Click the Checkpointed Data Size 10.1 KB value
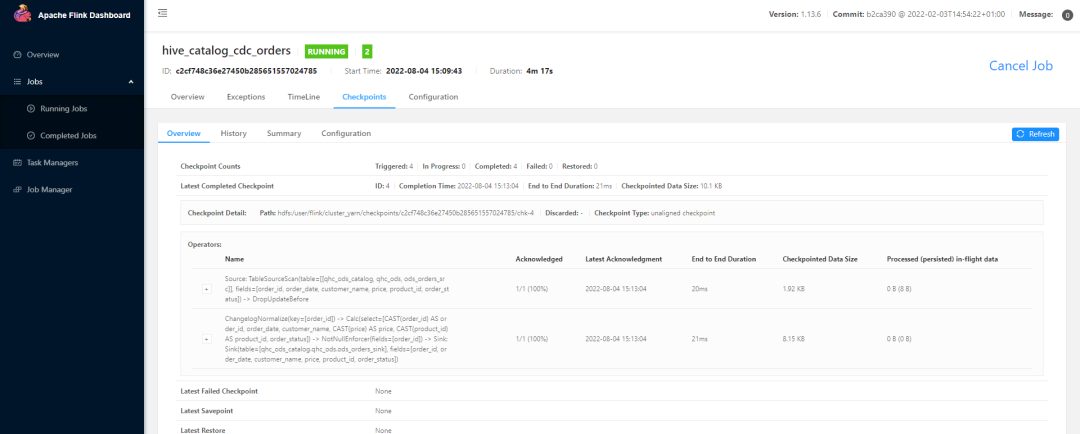Viewport: 1080px width, 434px height. [x=711, y=186]
